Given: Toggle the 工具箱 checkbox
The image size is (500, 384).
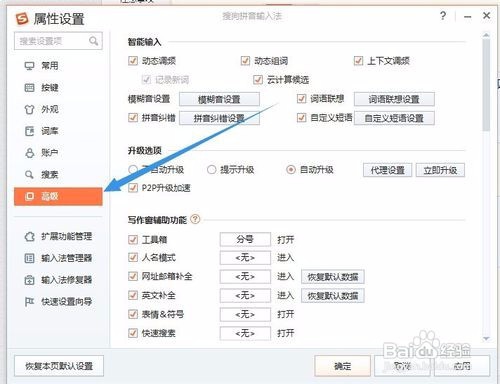Looking at the screenshot, I should (133, 239).
